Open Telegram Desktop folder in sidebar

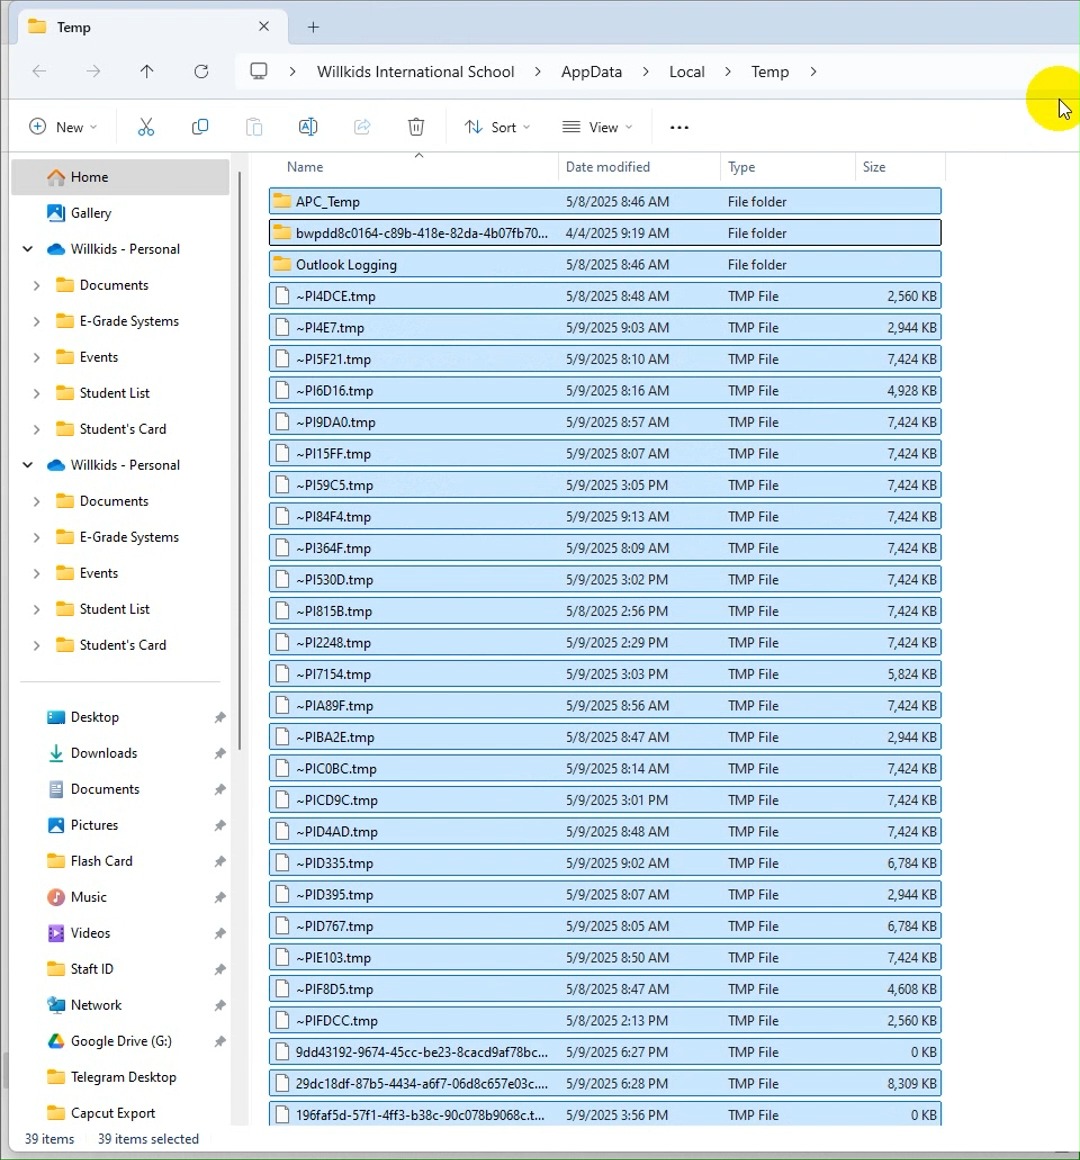(x=123, y=1077)
